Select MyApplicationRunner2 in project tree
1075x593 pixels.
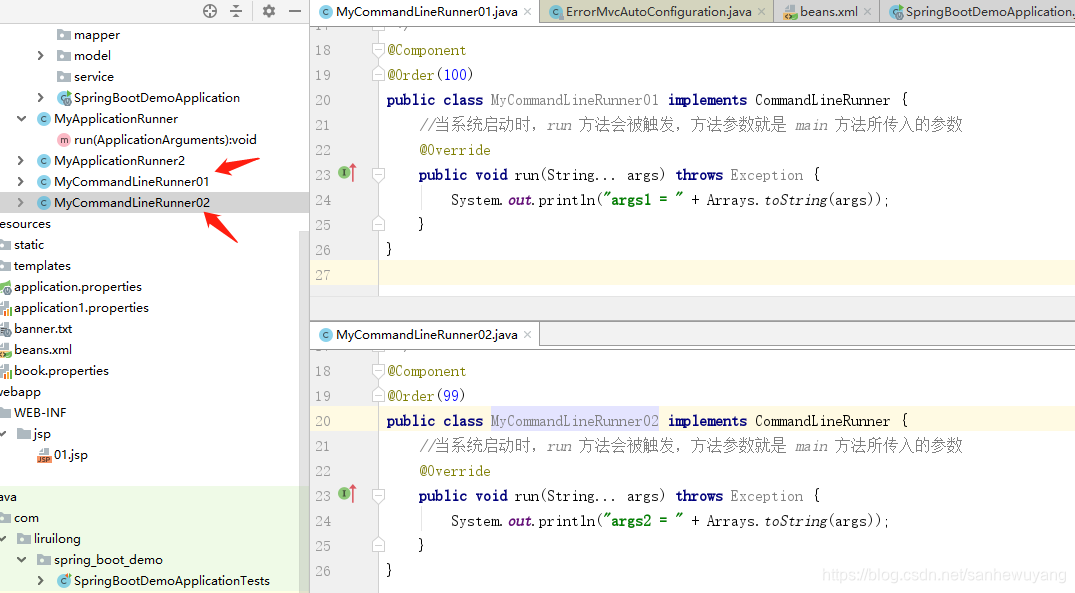point(119,160)
